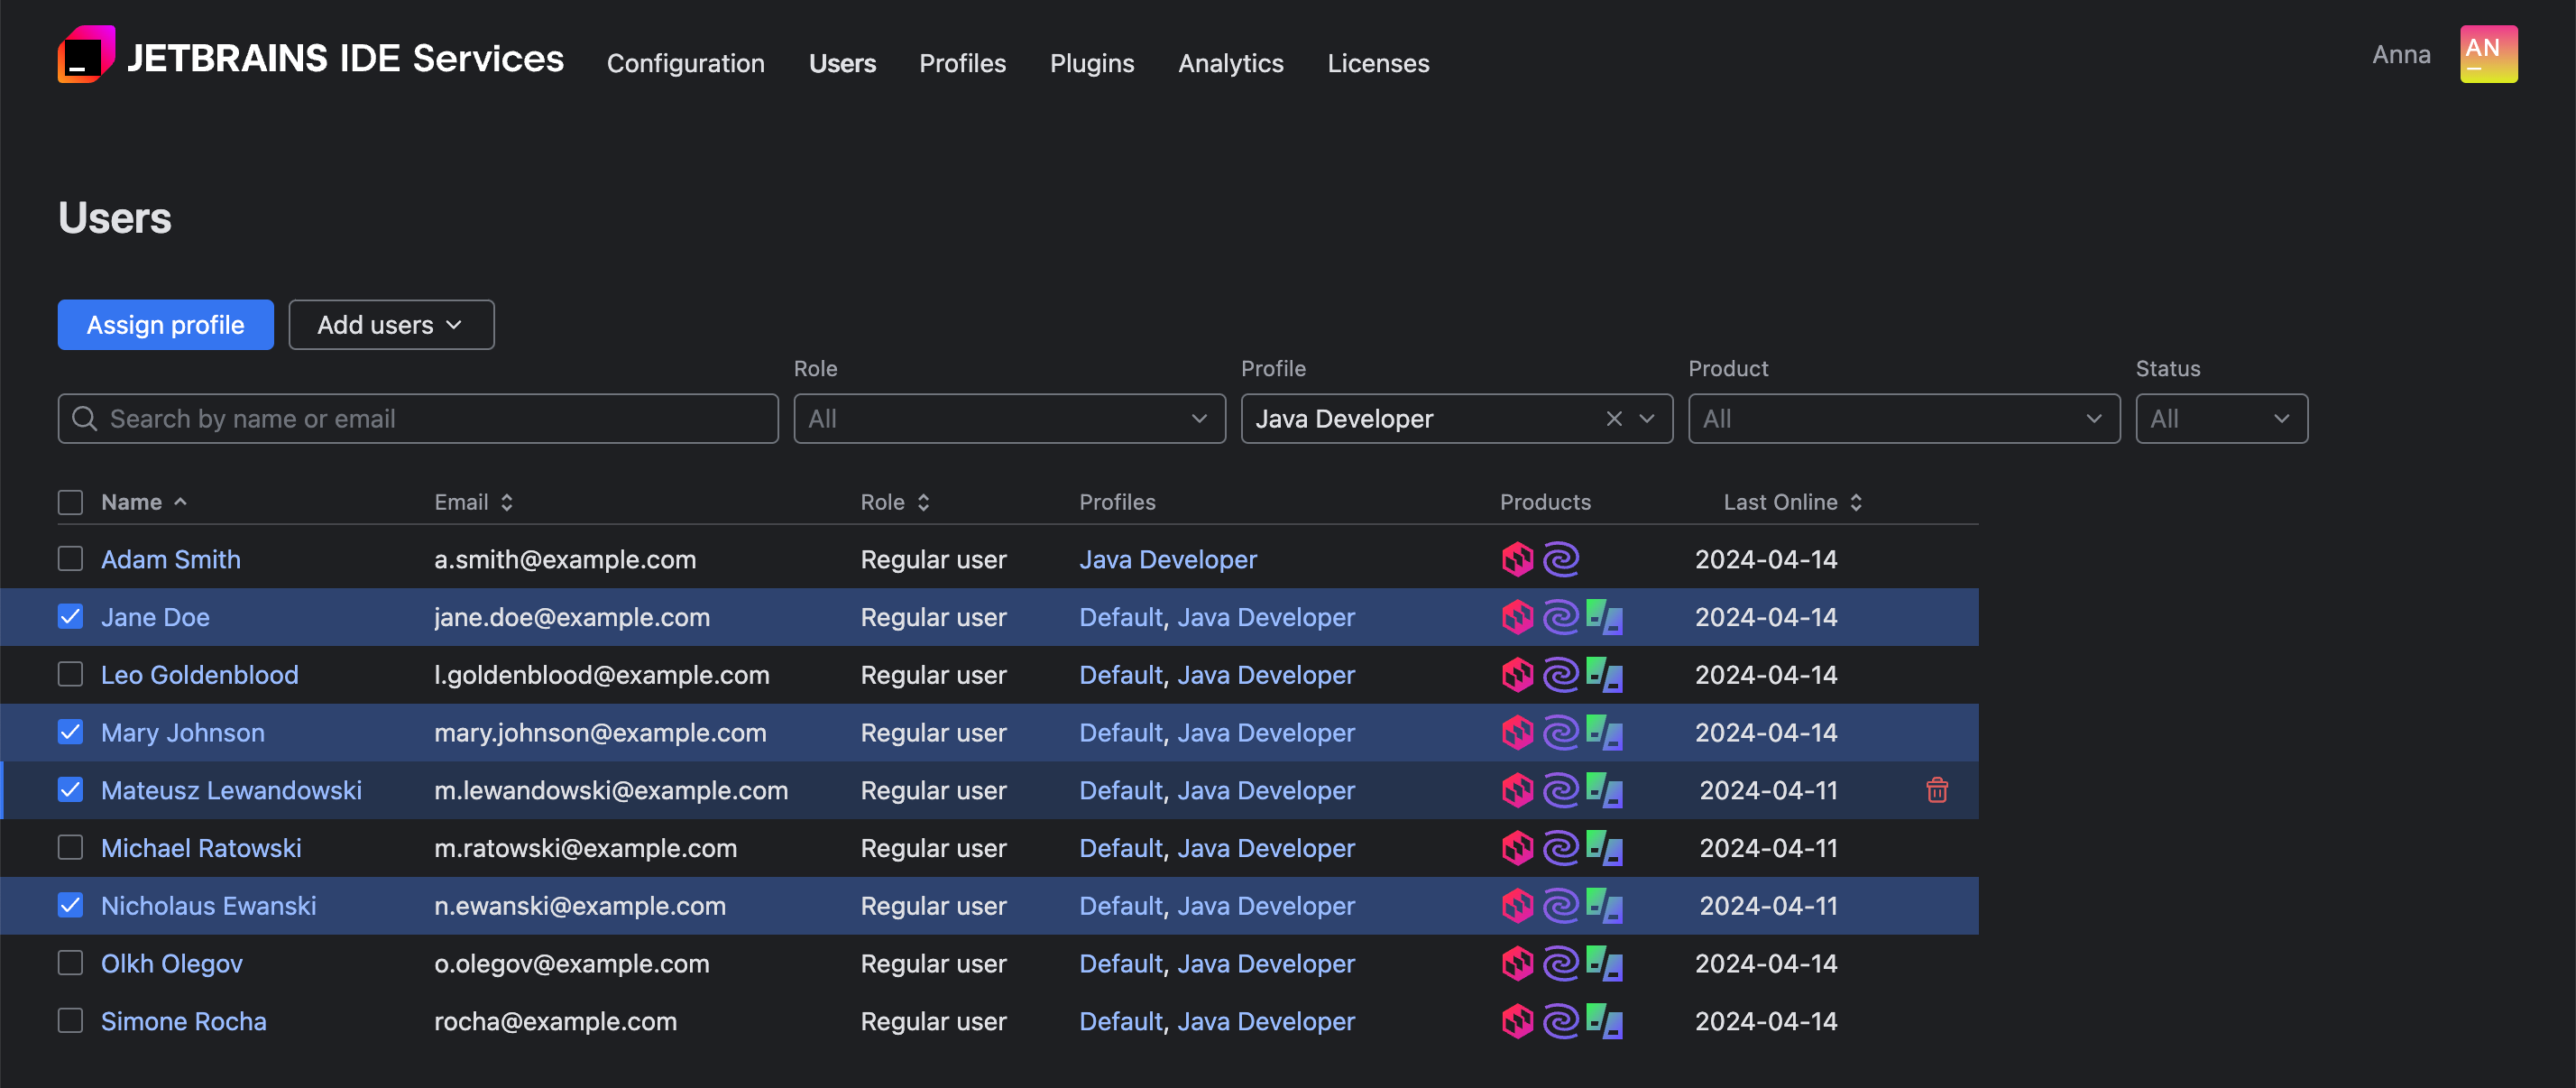Go to the Profiles tab

962,63
